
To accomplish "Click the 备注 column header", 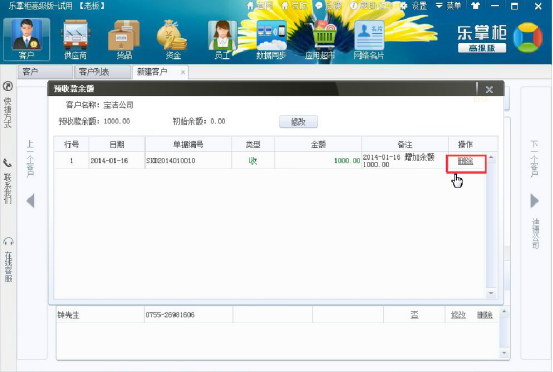I will click(405, 145).
